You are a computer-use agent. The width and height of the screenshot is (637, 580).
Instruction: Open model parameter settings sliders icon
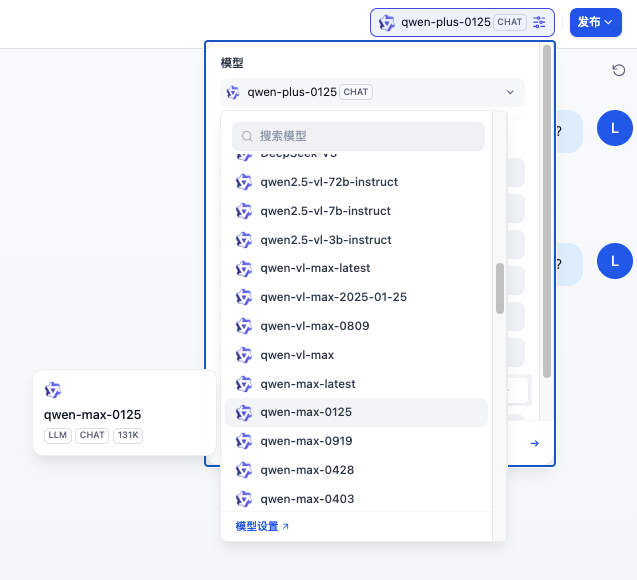(539, 22)
